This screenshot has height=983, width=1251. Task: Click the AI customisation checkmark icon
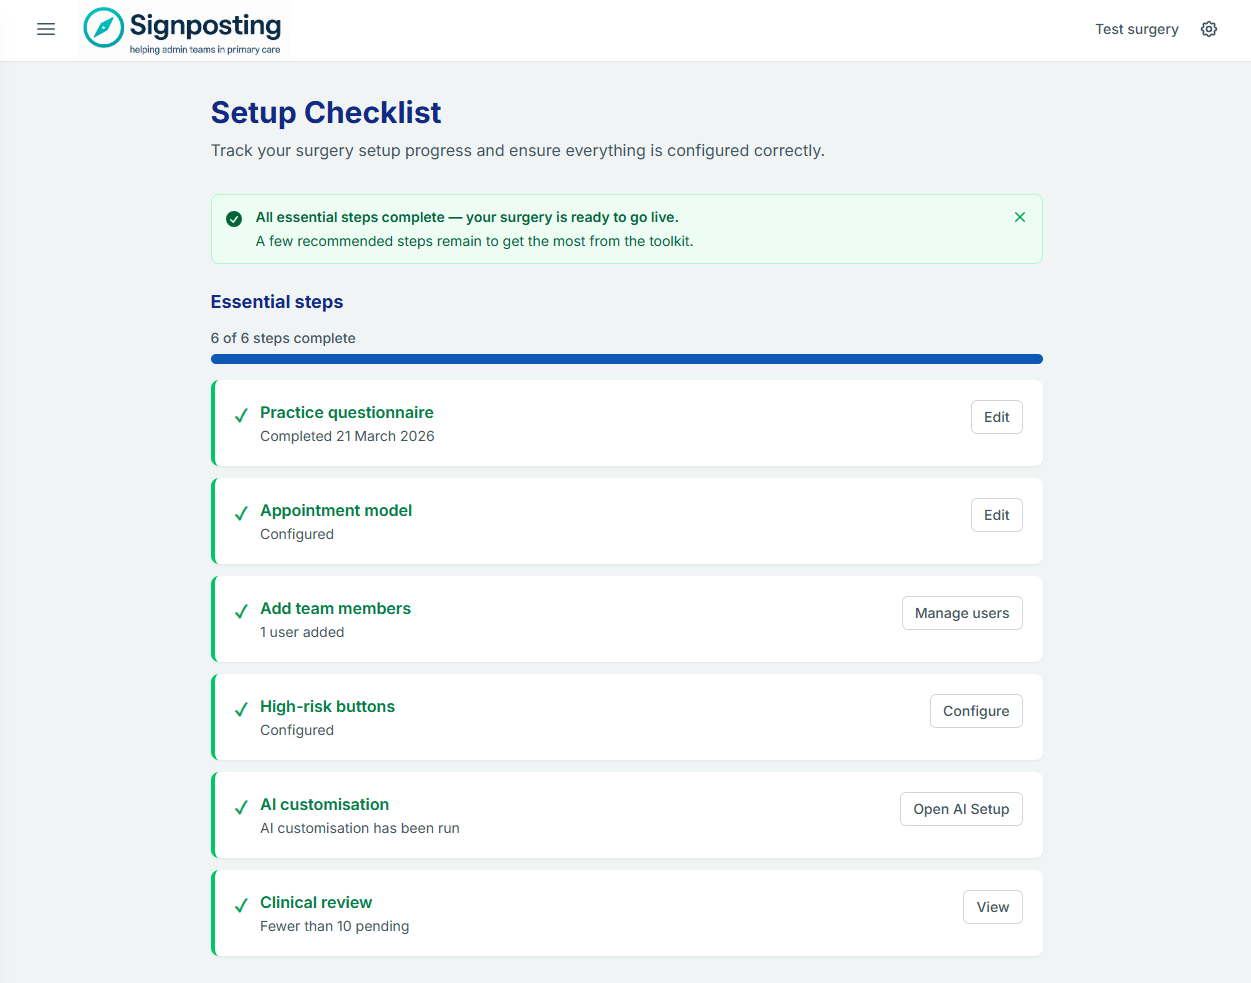(x=241, y=808)
